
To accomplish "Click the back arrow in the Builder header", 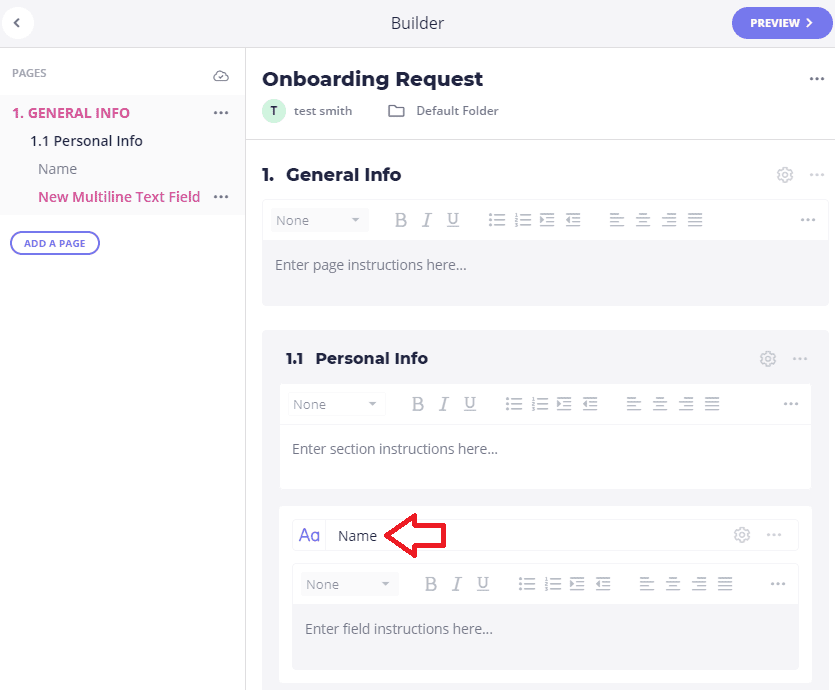I will point(18,23).
